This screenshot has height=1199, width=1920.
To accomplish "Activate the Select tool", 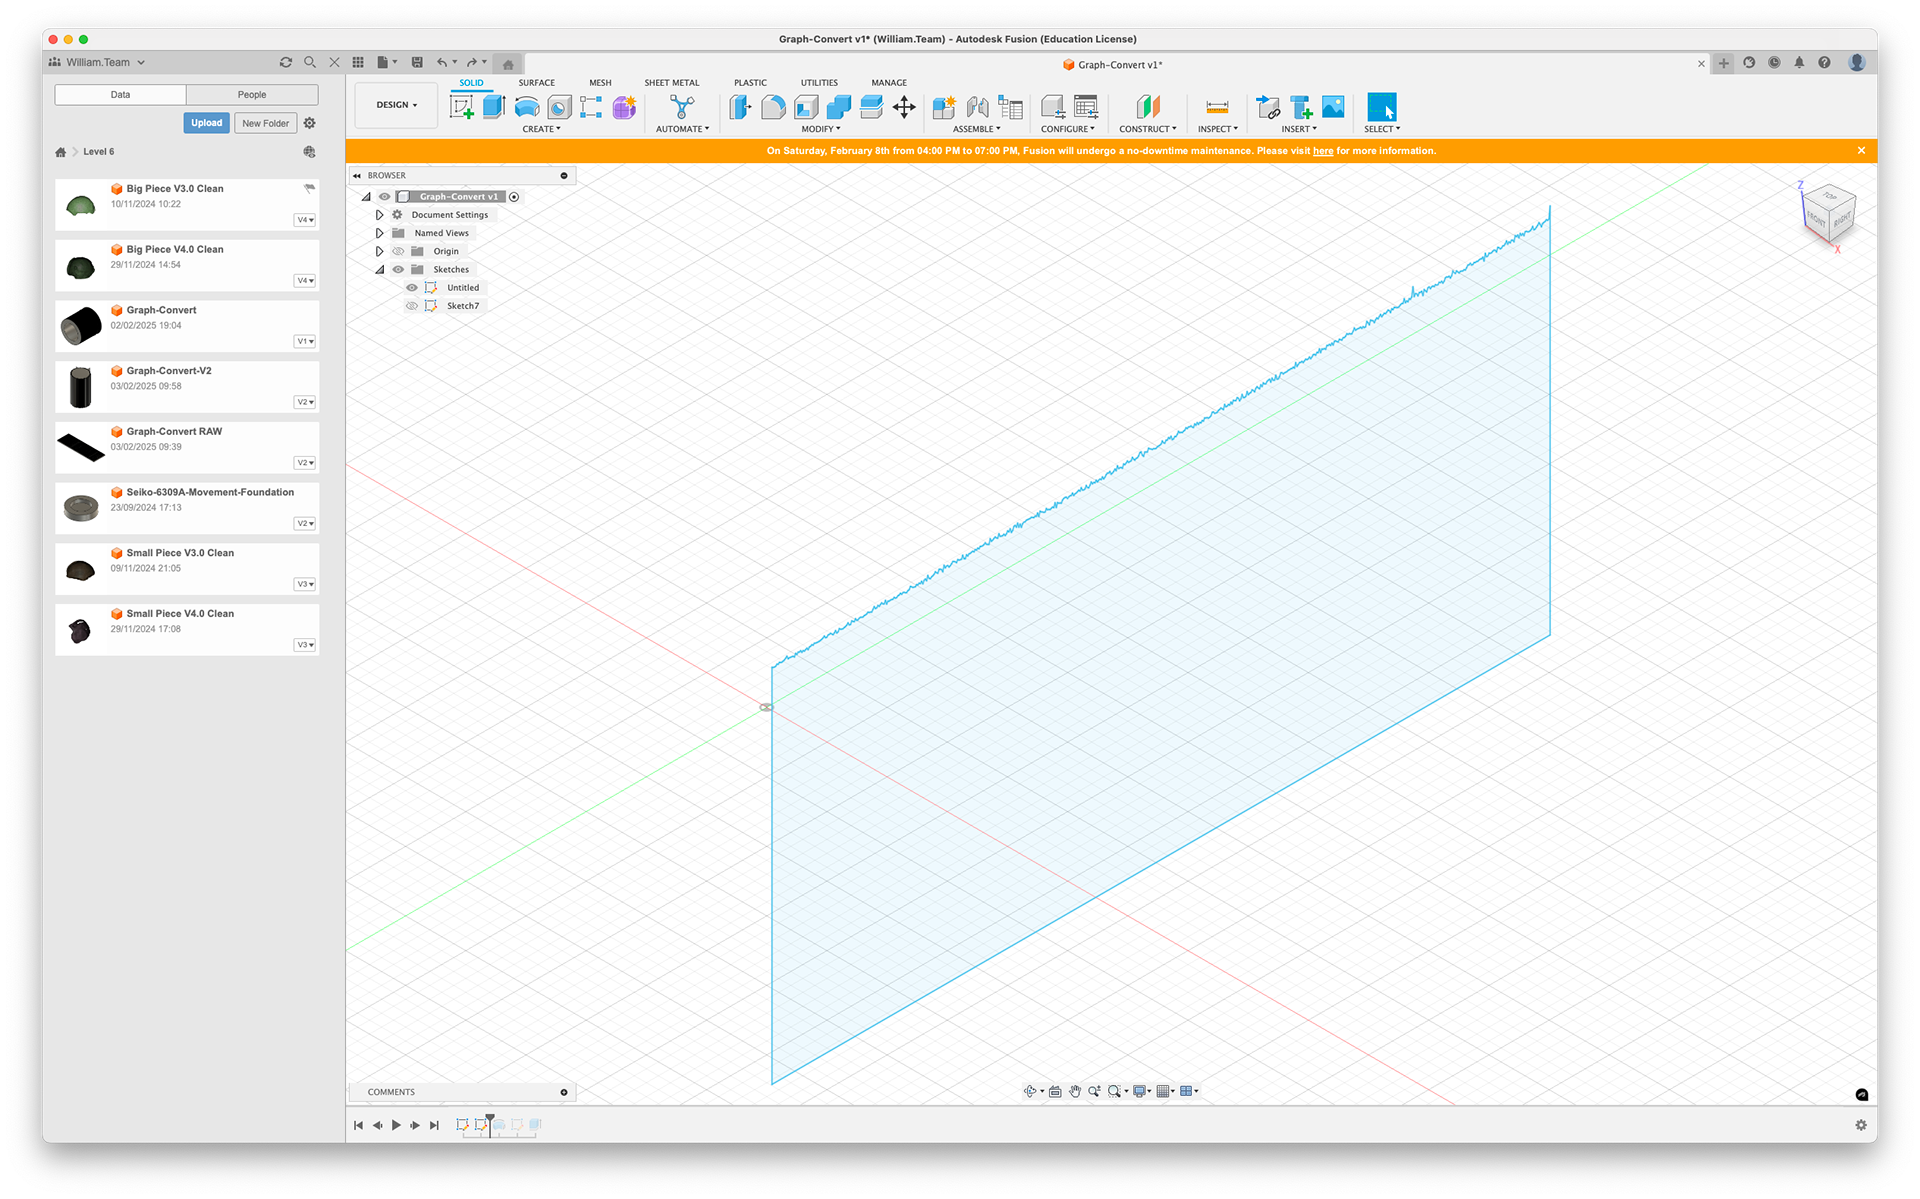I will [x=1382, y=107].
